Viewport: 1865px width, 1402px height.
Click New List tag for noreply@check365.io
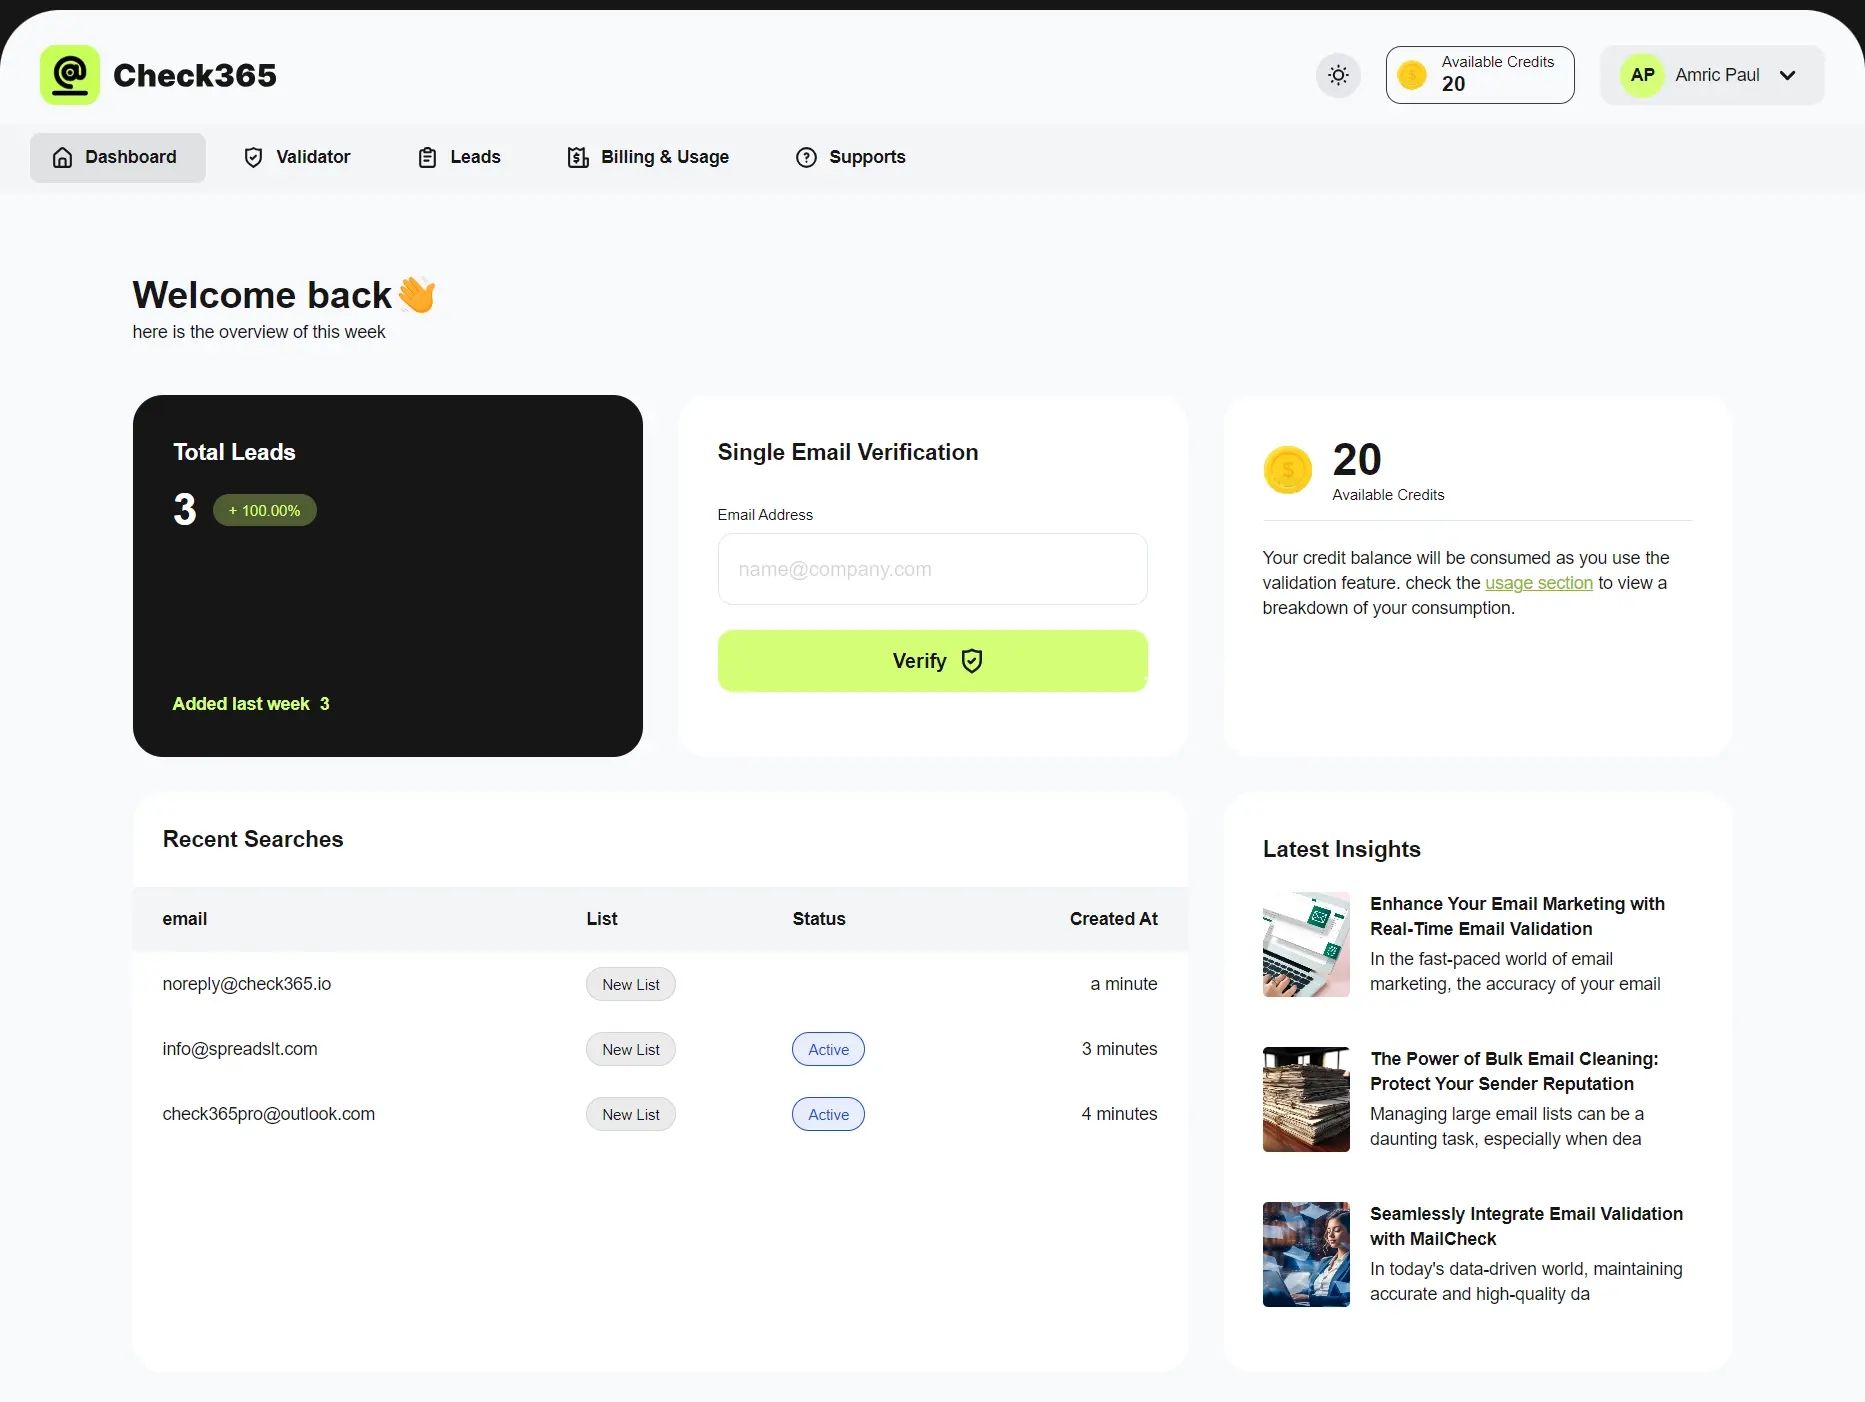(631, 985)
